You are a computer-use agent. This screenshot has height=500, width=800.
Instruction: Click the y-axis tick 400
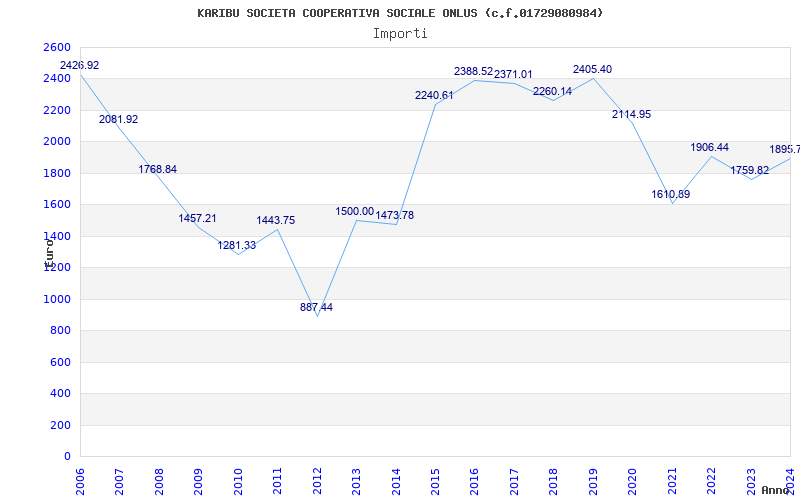point(61,394)
